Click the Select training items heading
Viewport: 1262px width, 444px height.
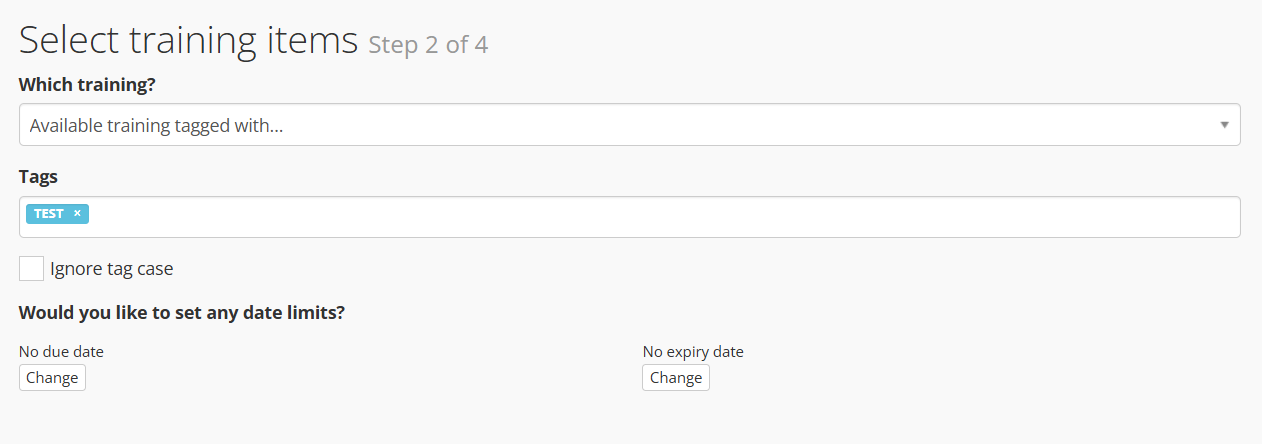click(x=188, y=40)
